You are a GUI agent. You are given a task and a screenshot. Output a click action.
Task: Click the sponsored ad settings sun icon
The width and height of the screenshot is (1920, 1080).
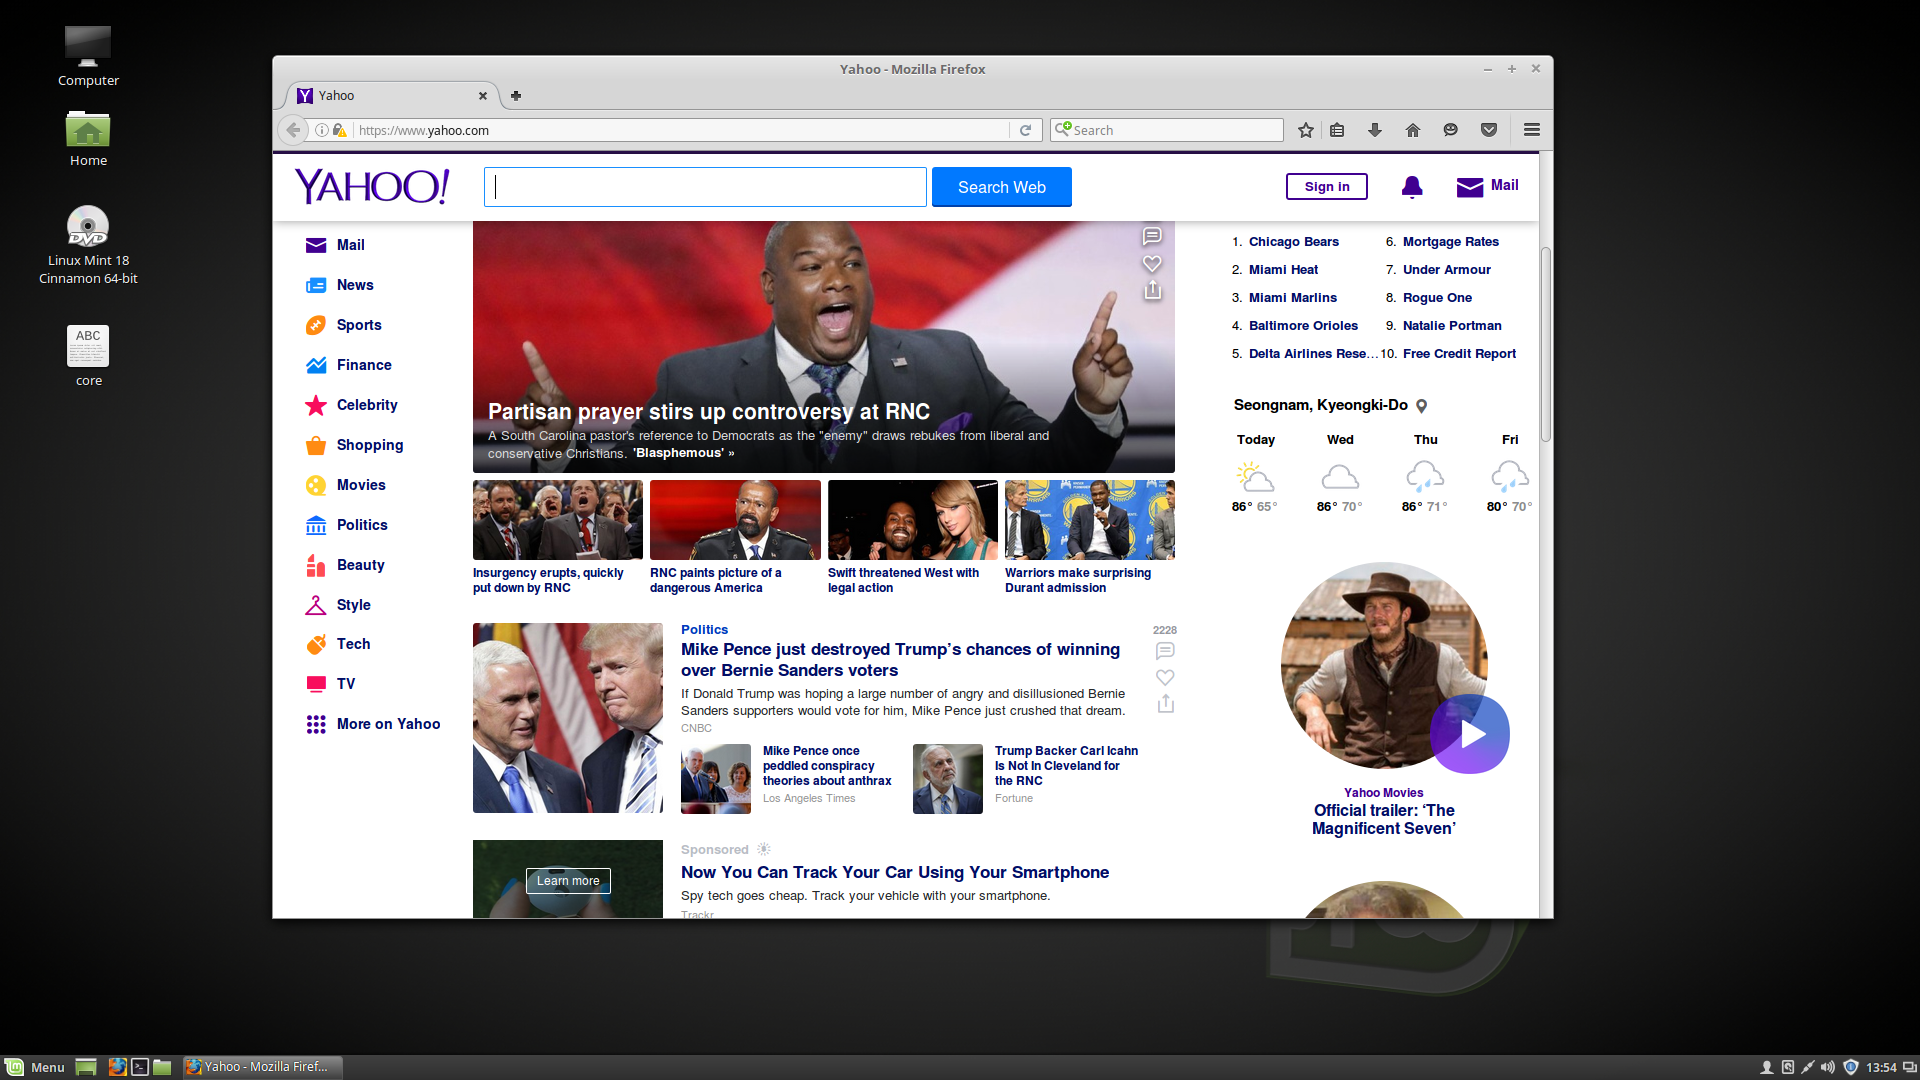[x=764, y=850]
